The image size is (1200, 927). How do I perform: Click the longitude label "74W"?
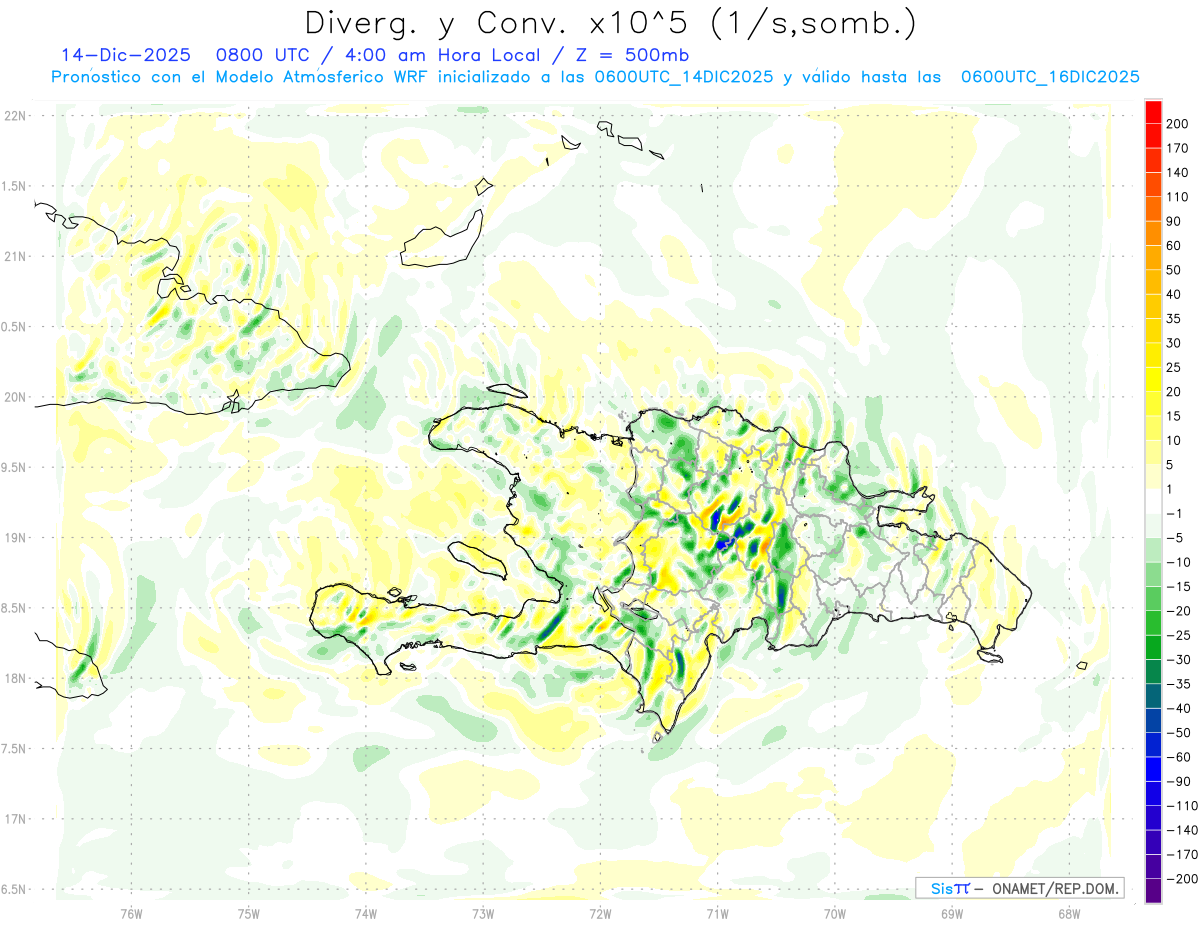pos(365,913)
